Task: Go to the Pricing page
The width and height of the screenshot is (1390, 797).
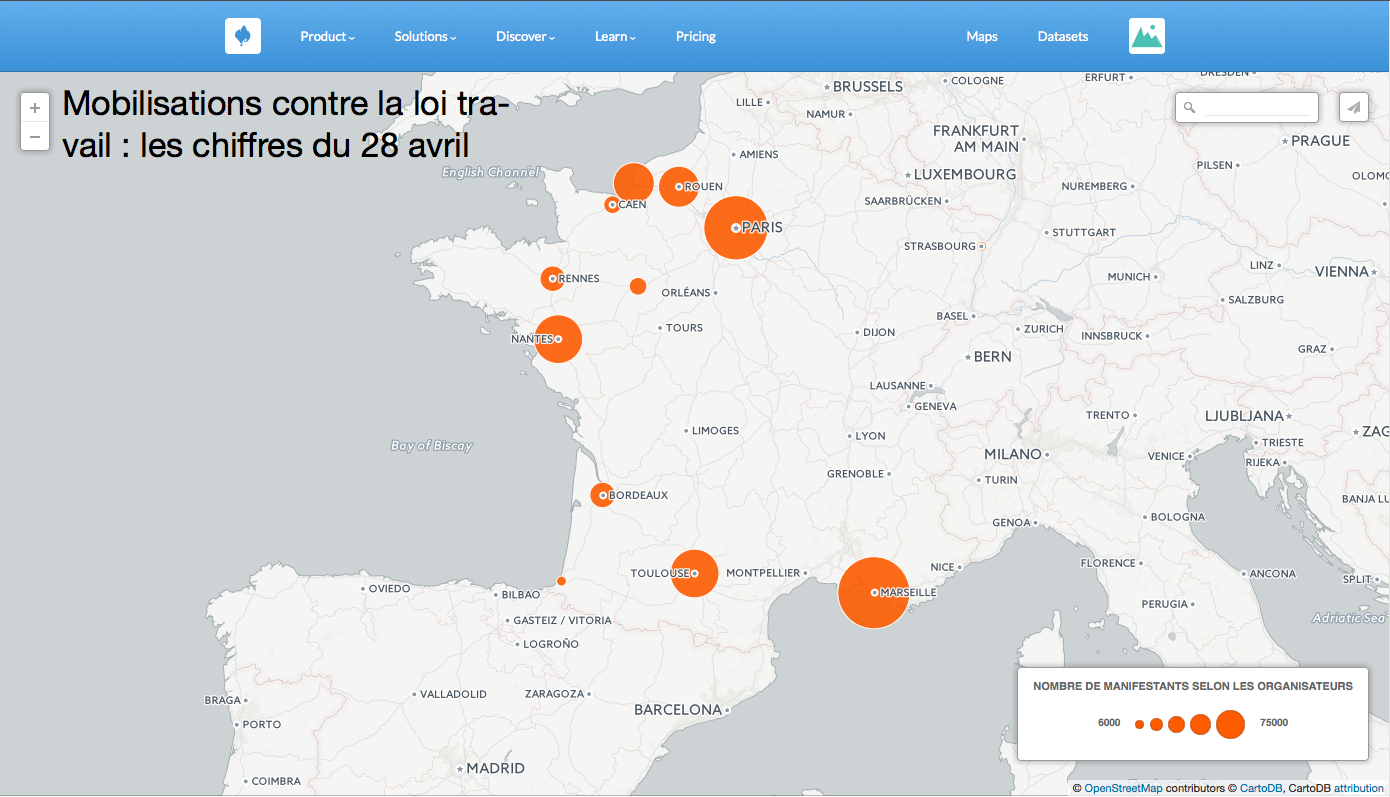Action: [x=696, y=36]
